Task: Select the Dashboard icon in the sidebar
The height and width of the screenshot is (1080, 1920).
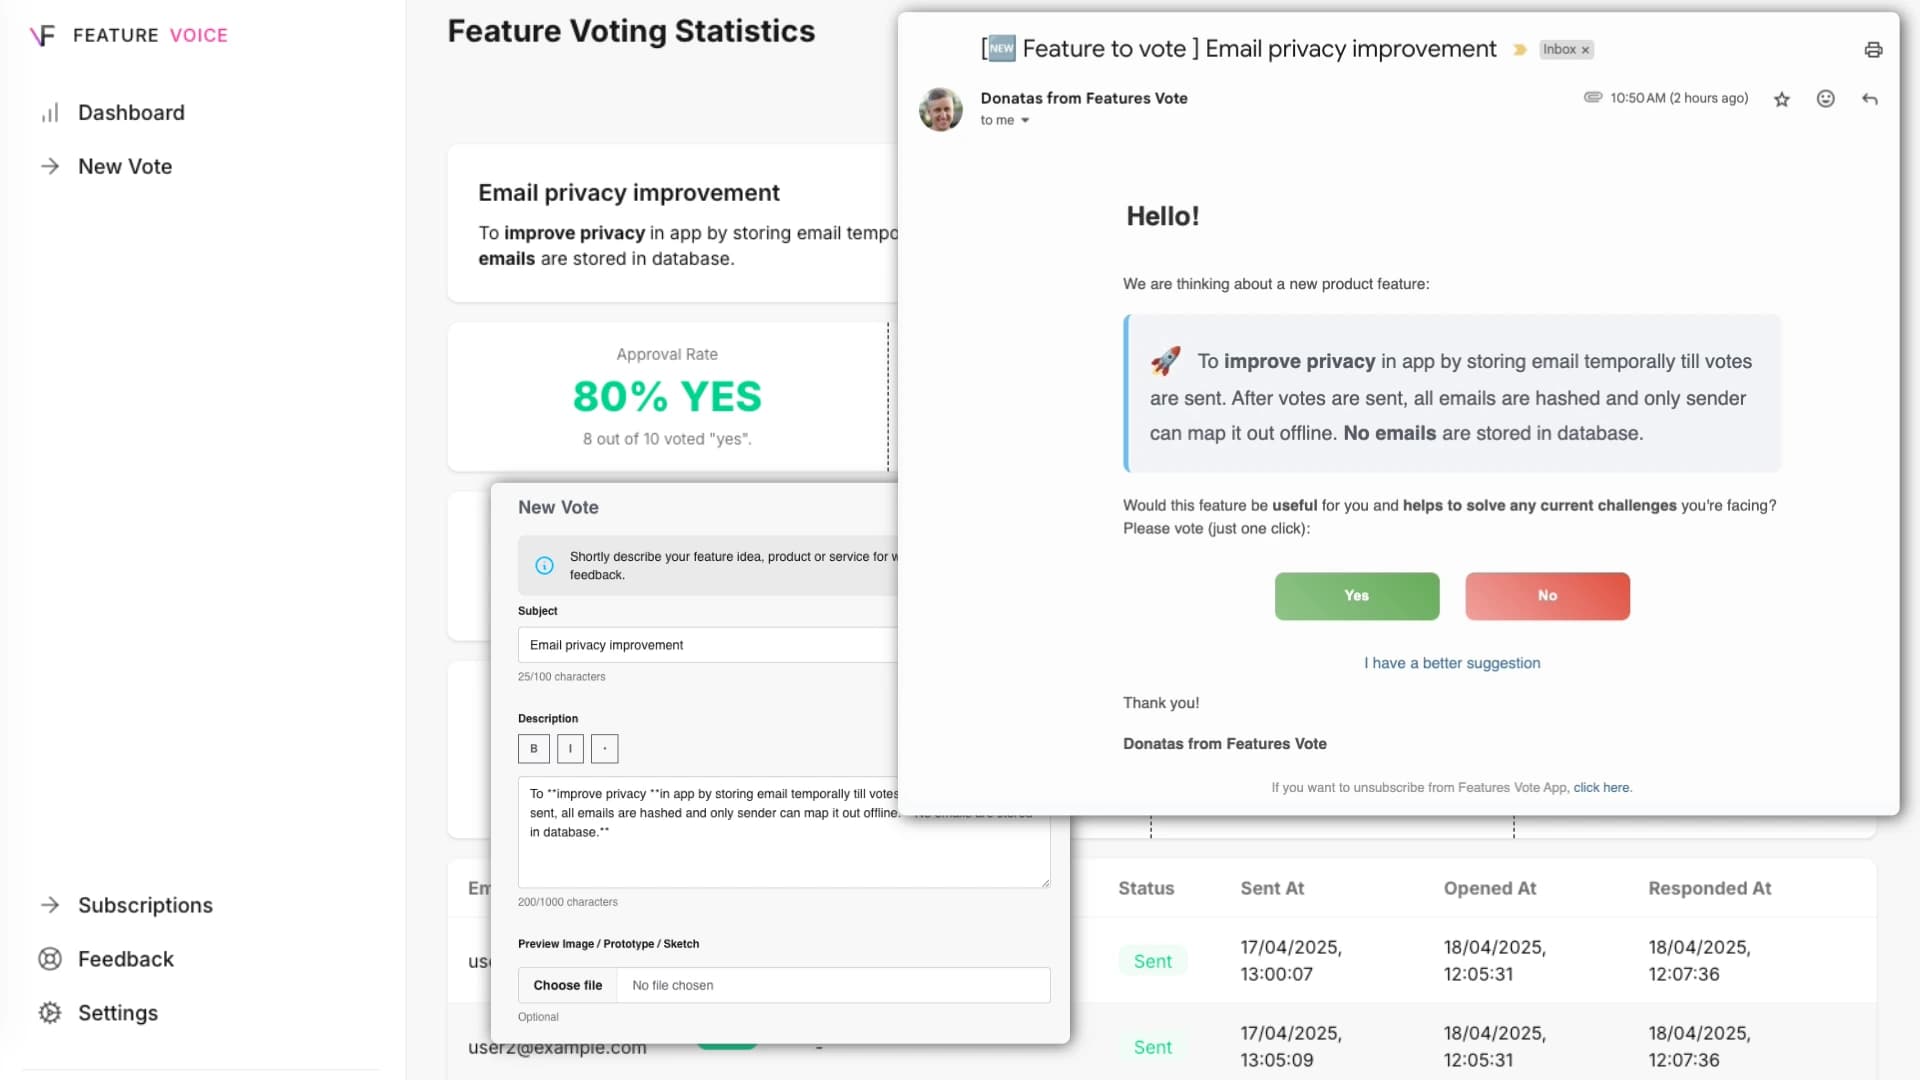Action: (51, 113)
